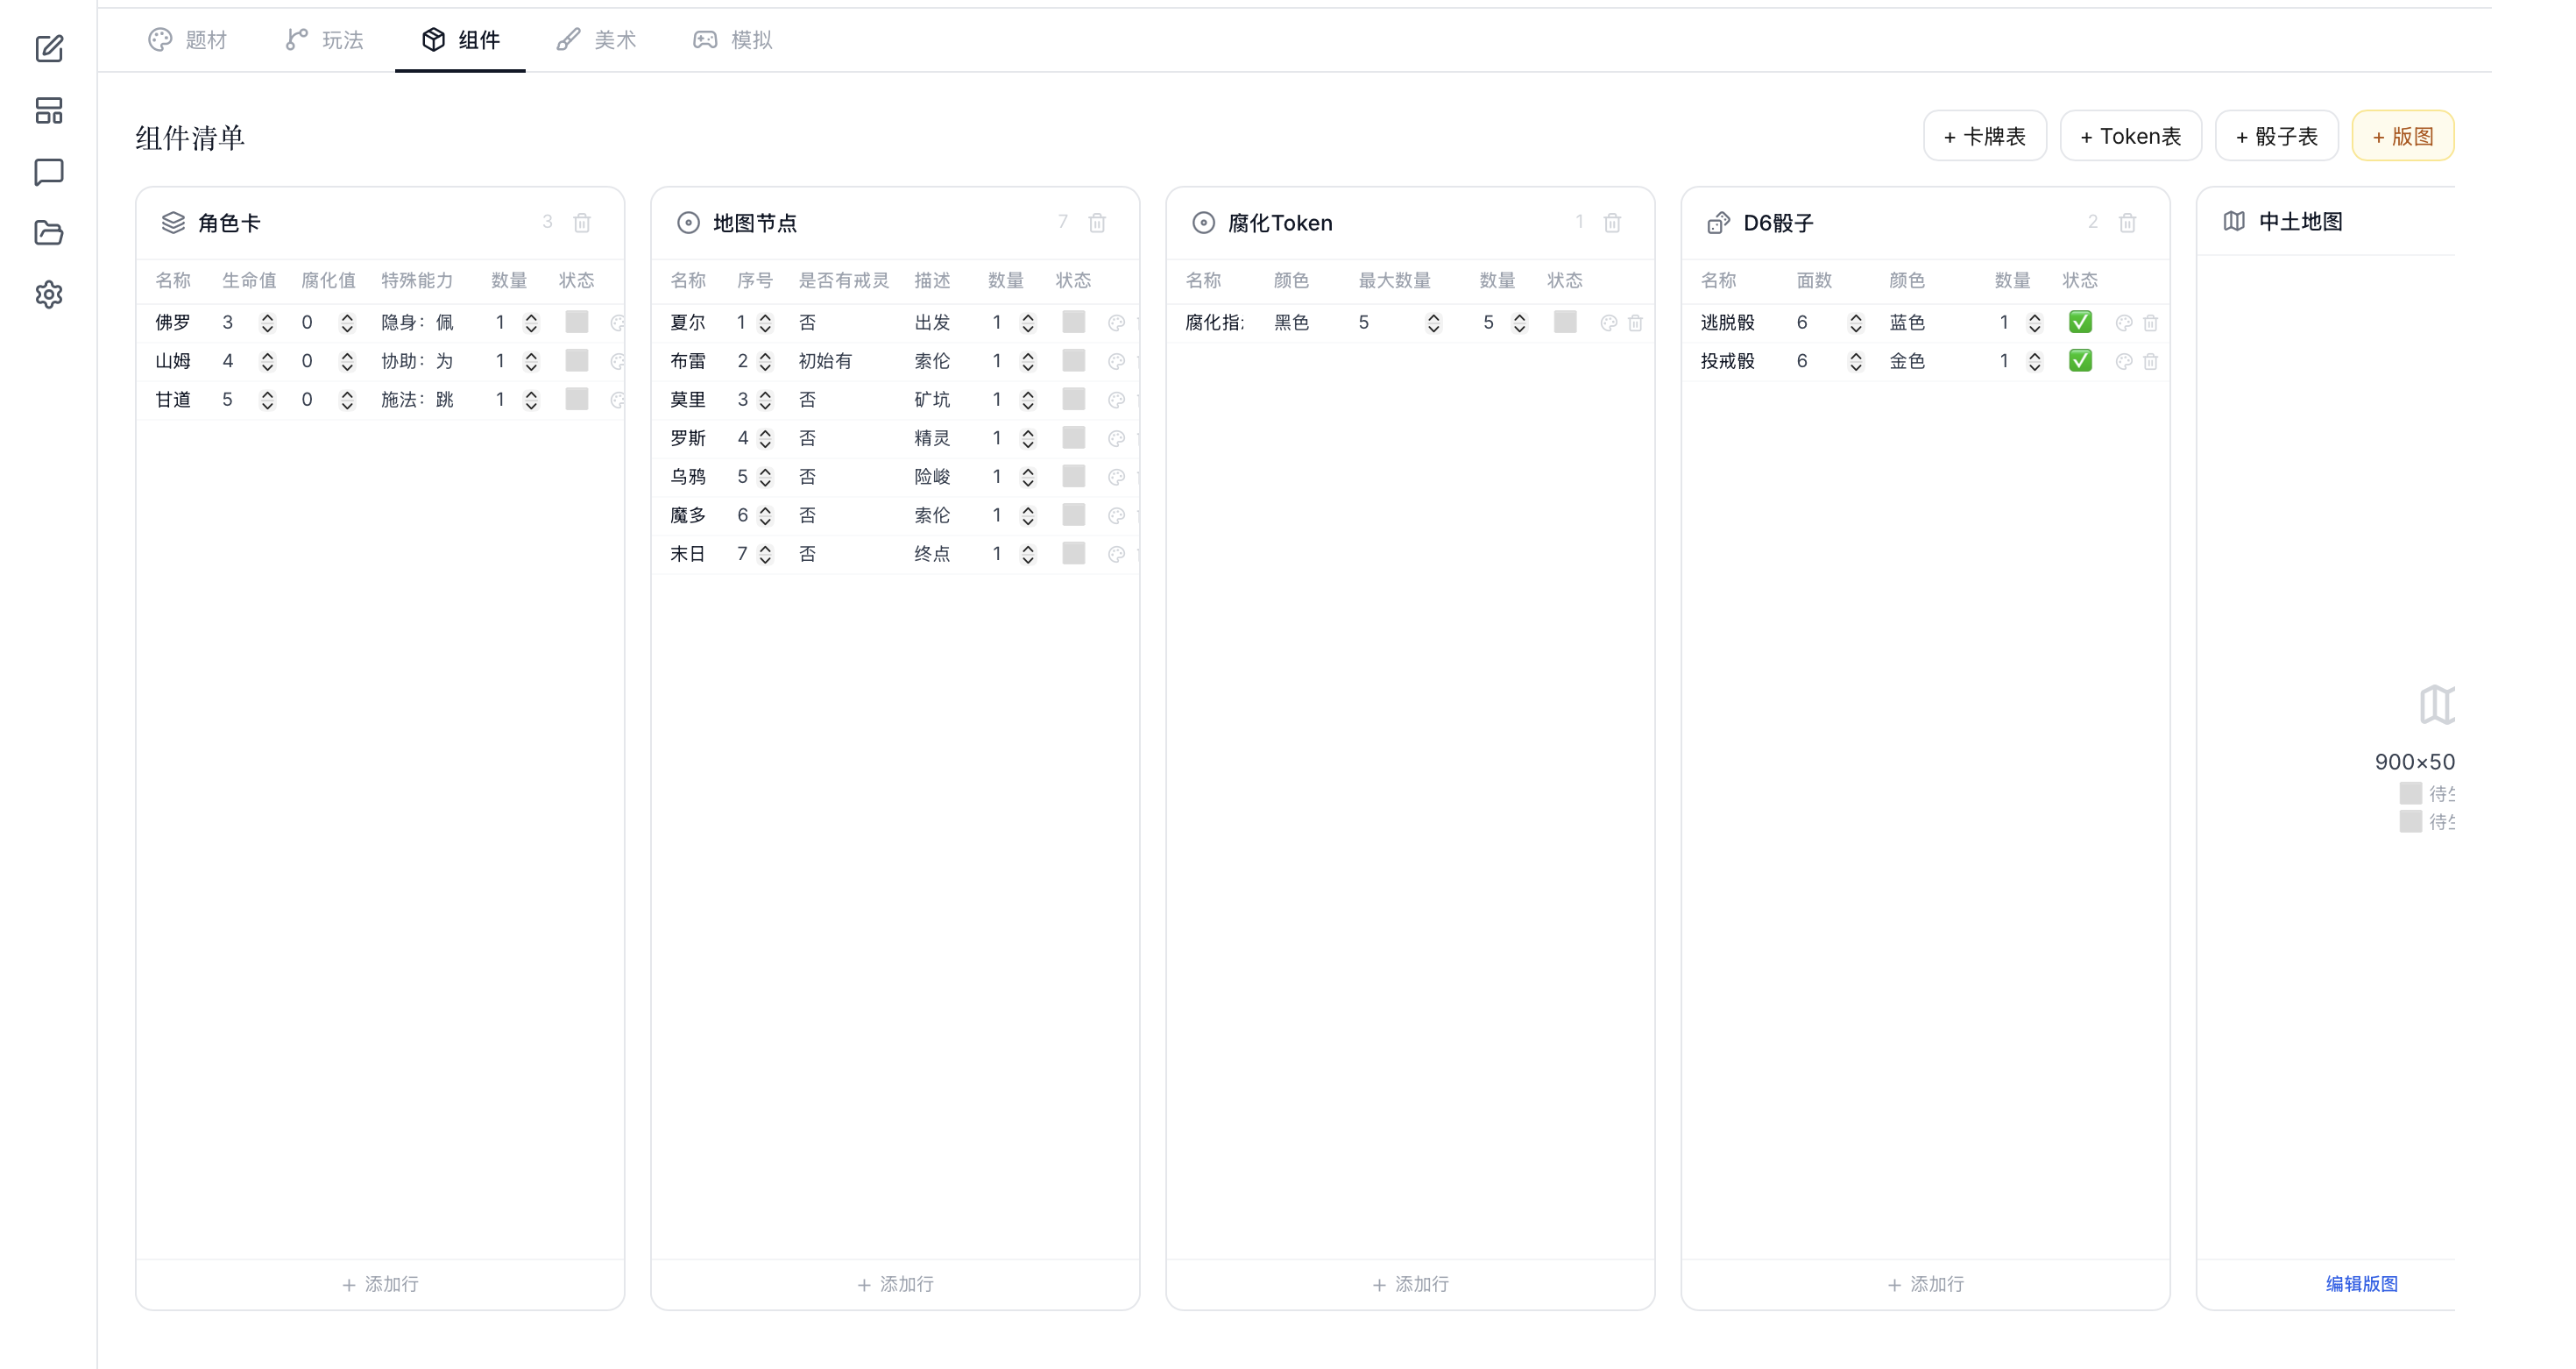Click palette icon in 夏尔 row
Image resolution: width=2576 pixels, height=1369 pixels.
click(x=1117, y=323)
